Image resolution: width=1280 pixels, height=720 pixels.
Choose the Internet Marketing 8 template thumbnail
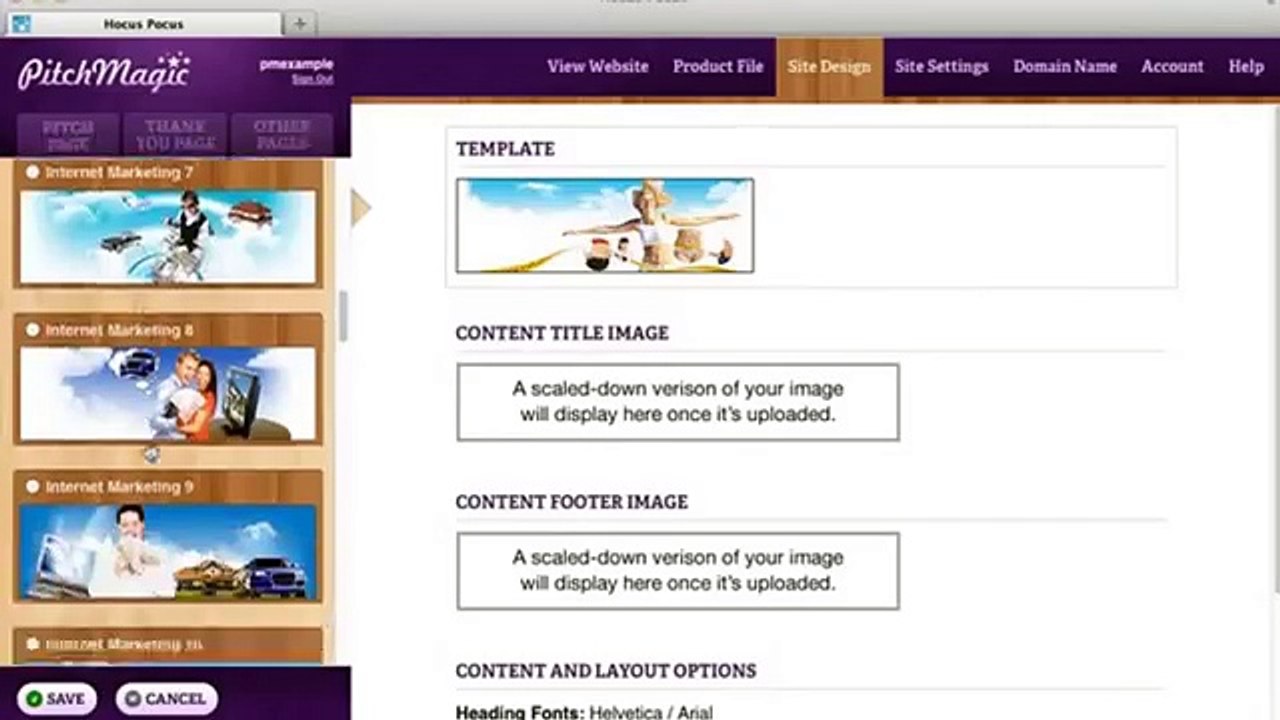(168, 394)
